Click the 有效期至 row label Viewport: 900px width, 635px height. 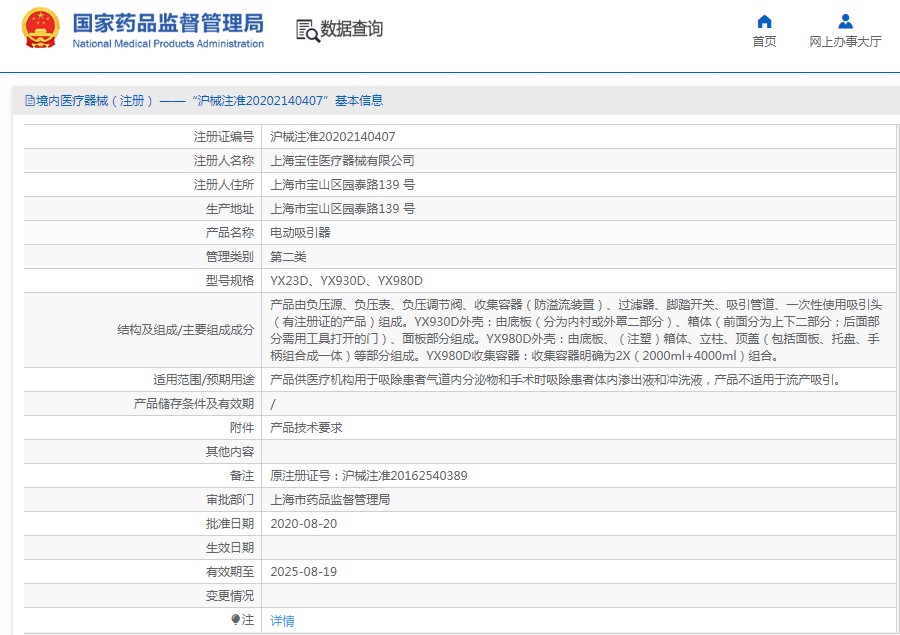click(x=230, y=572)
